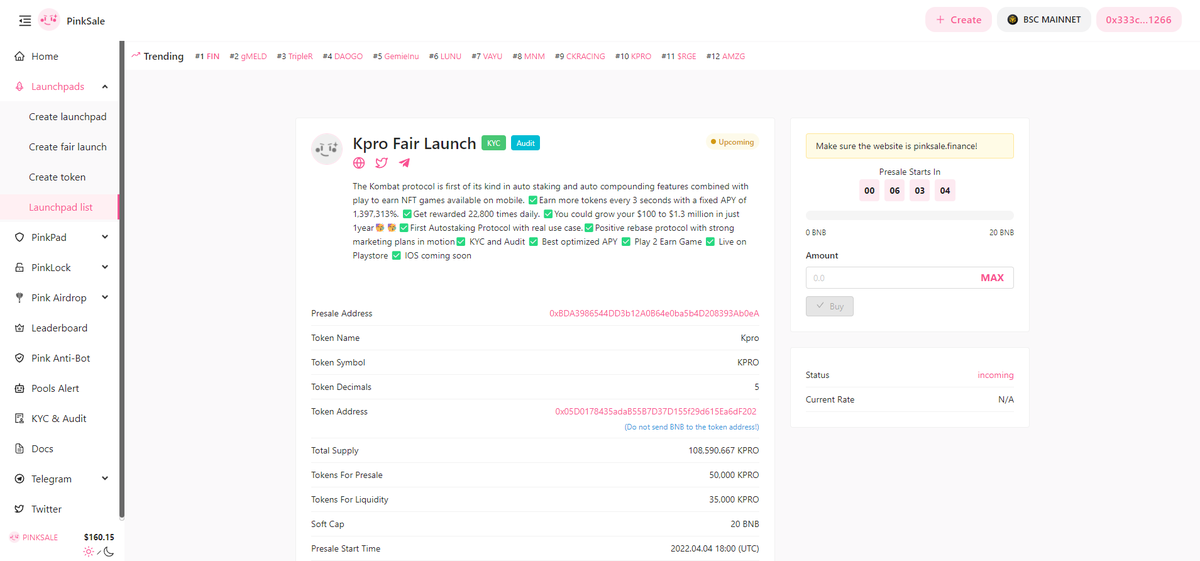Open the Kpro Telegram icon link
Screen dimensions: 1200x561
404,163
